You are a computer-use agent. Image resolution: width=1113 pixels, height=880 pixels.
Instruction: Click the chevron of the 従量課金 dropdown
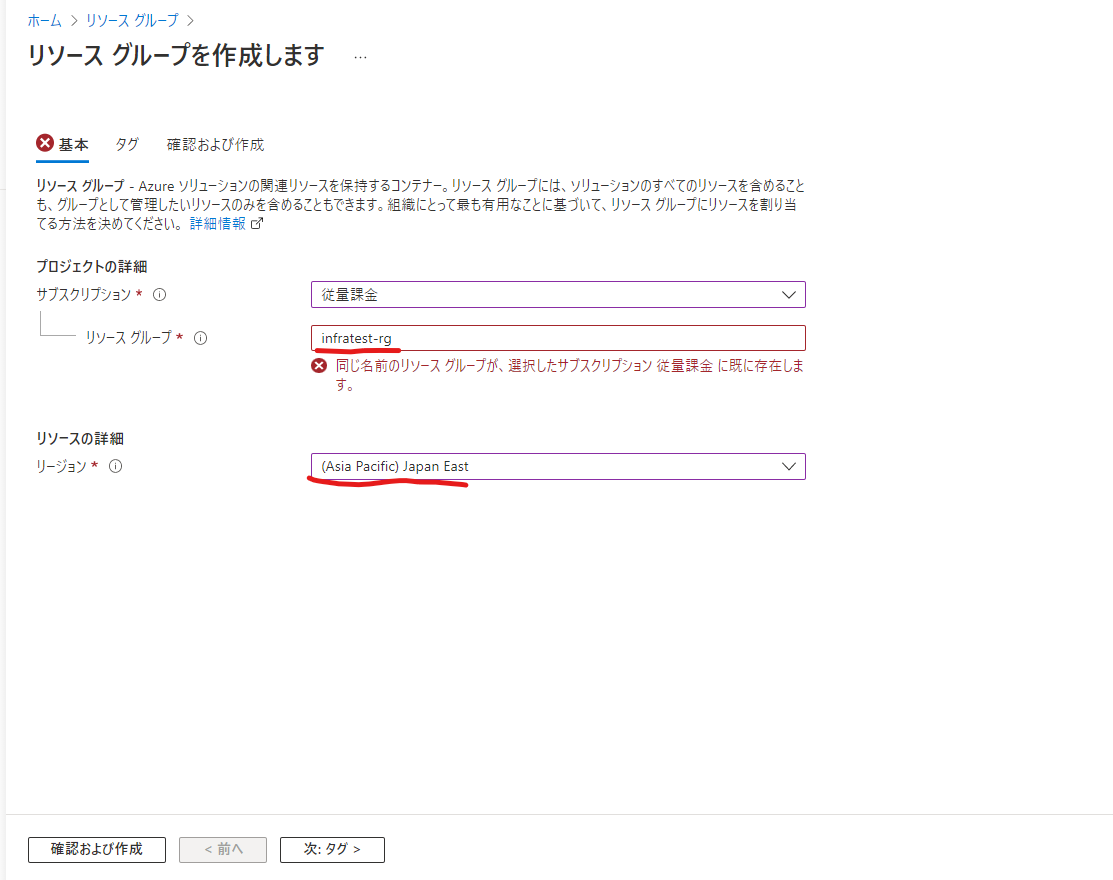[x=789, y=295]
